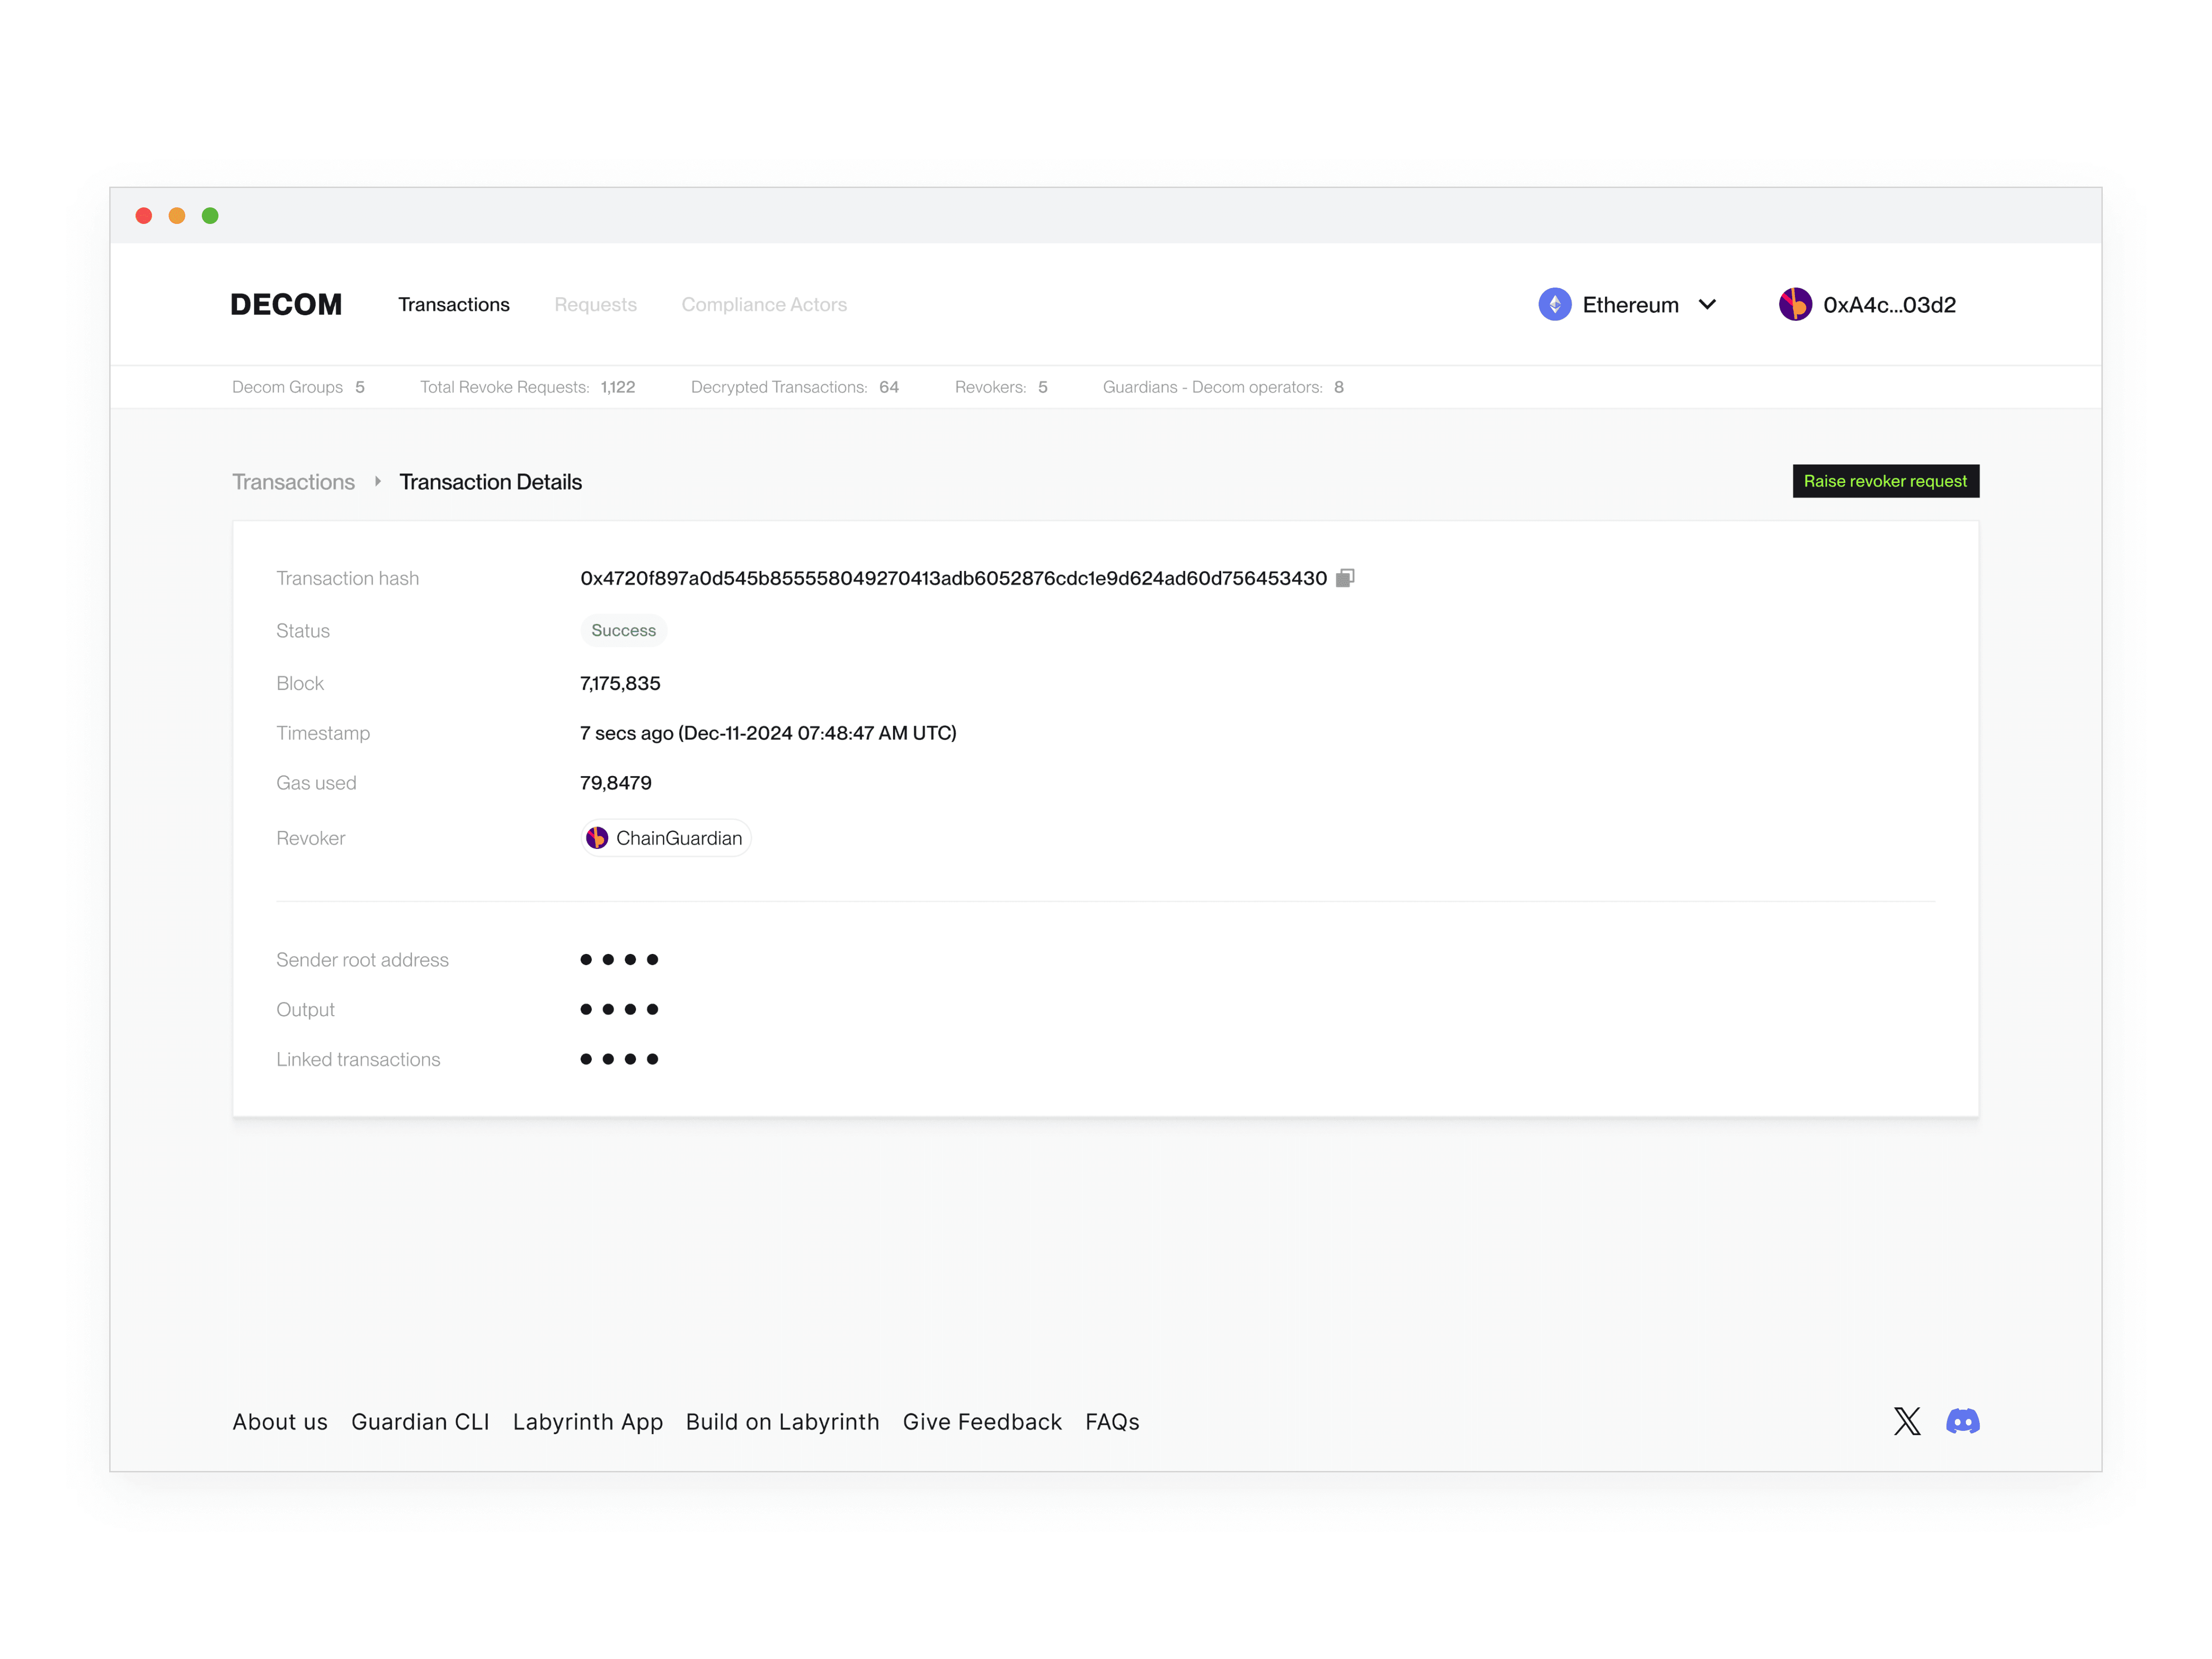Switch to the Requests tab

tap(595, 304)
